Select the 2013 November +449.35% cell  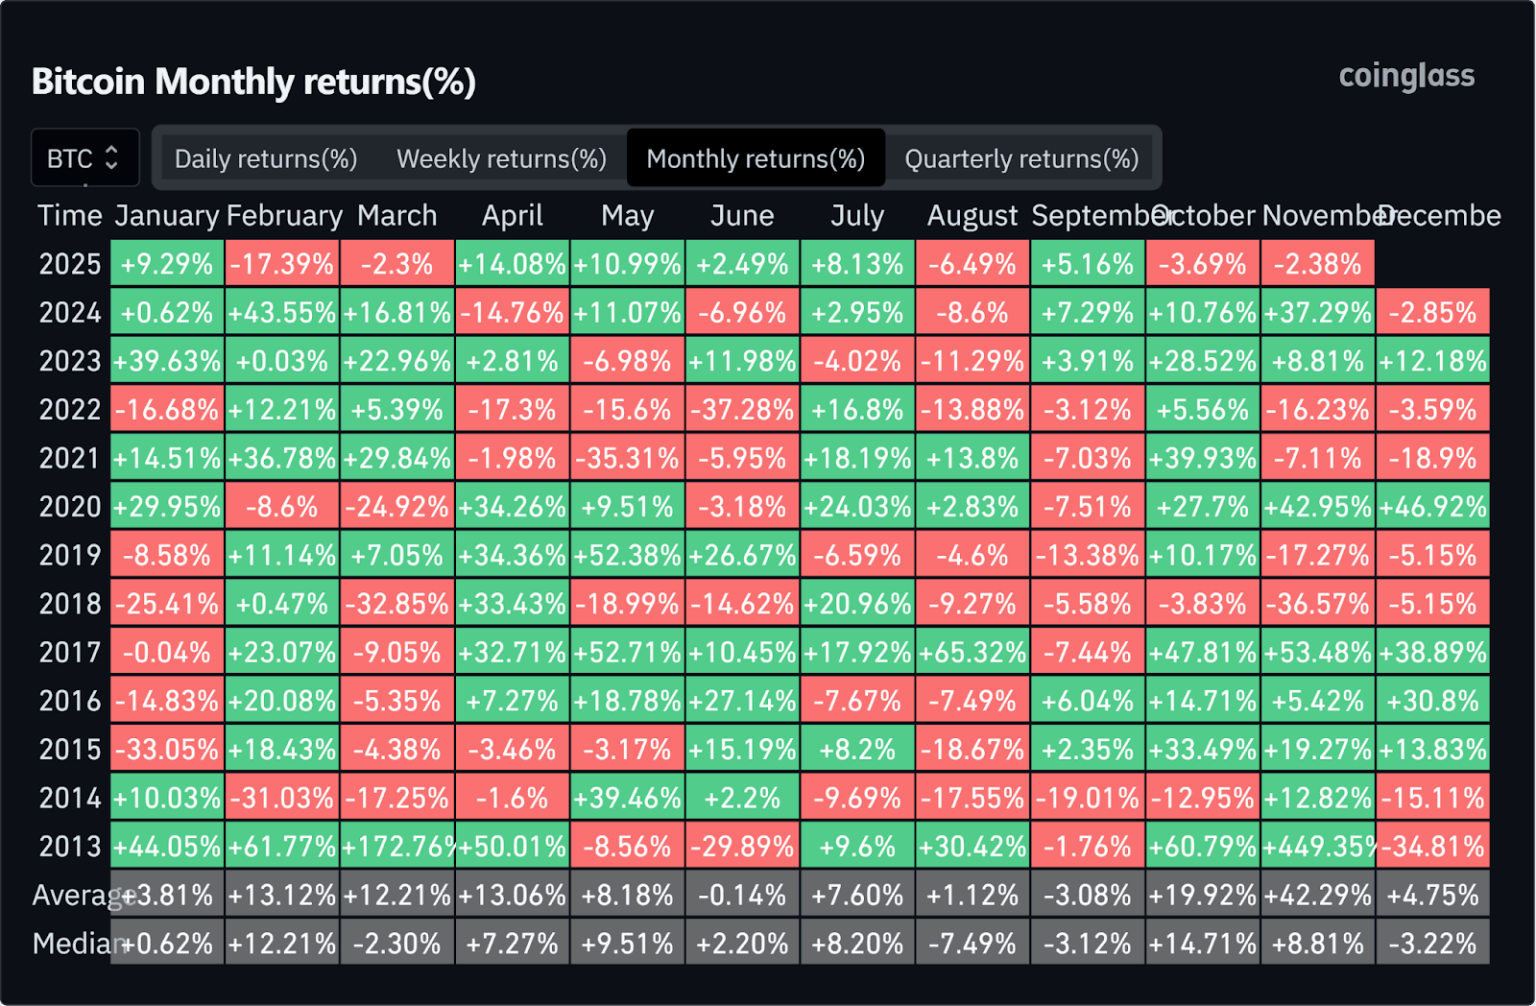click(x=1317, y=846)
